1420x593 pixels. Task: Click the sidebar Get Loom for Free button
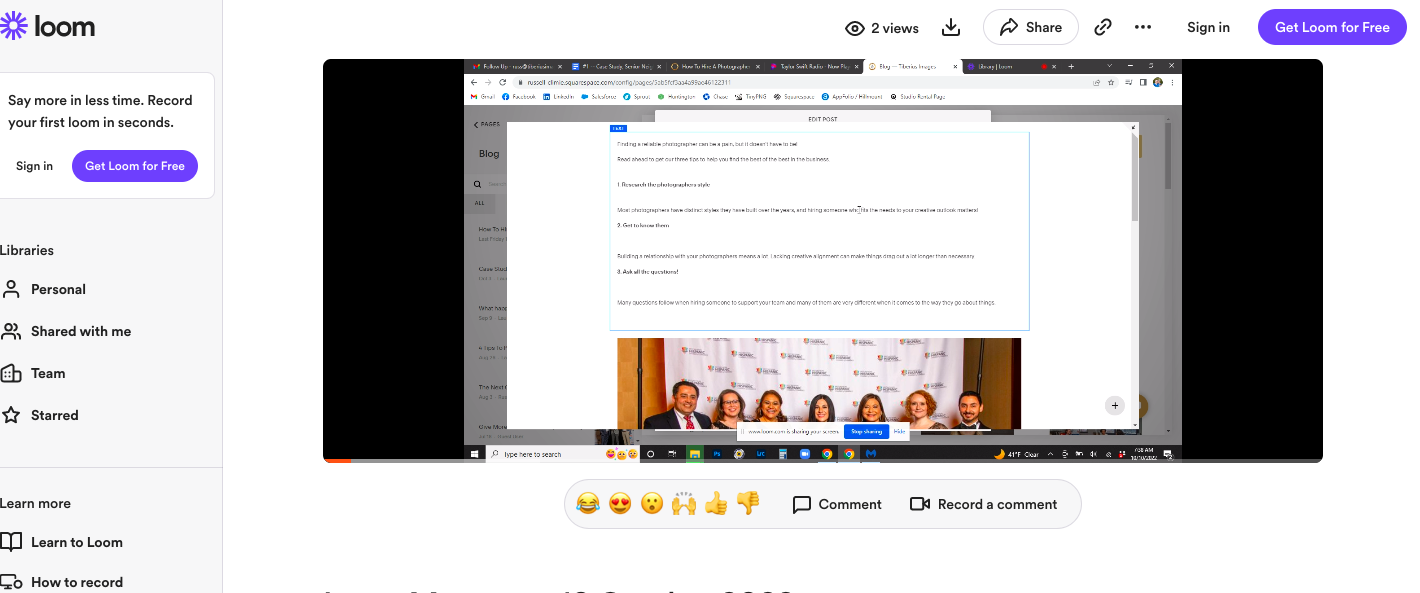pyautogui.click(x=135, y=166)
